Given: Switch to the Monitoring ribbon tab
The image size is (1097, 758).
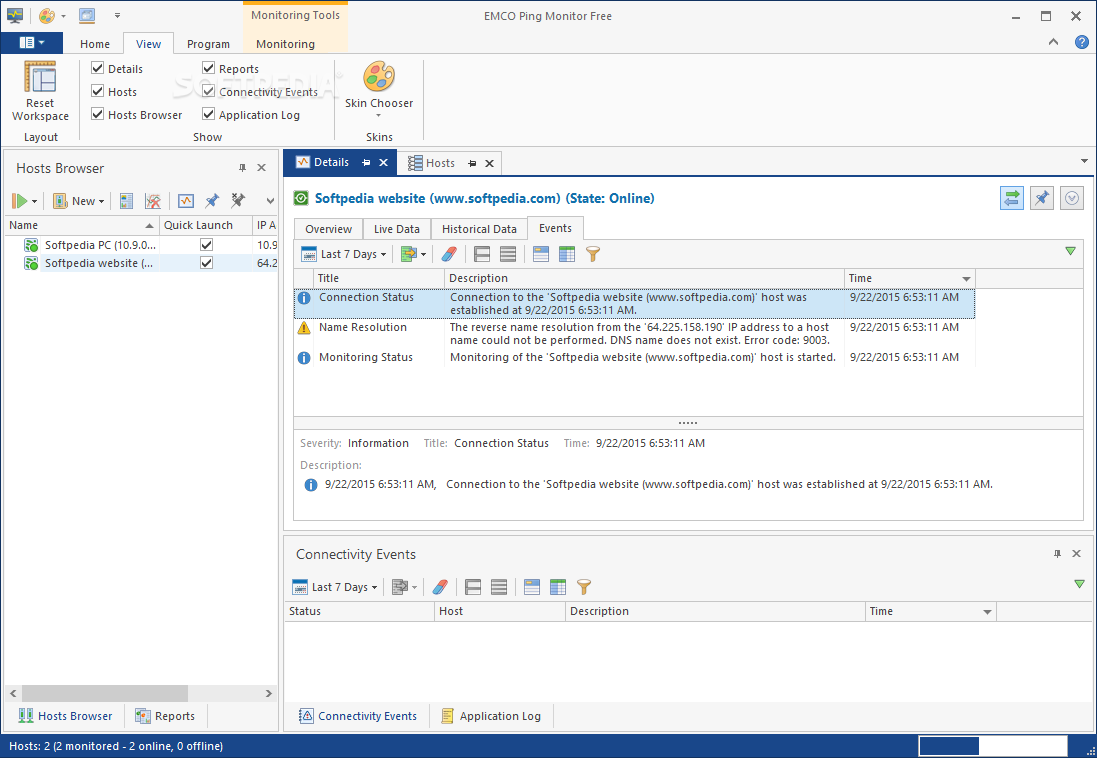Looking at the screenshot, I should pyautogui.click(x=285, y=43).
